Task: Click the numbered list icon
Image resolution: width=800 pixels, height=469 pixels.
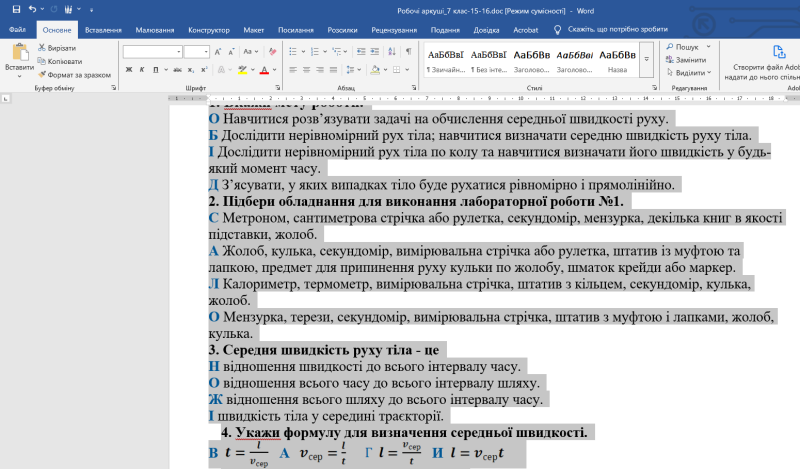Action: [315, 52]
